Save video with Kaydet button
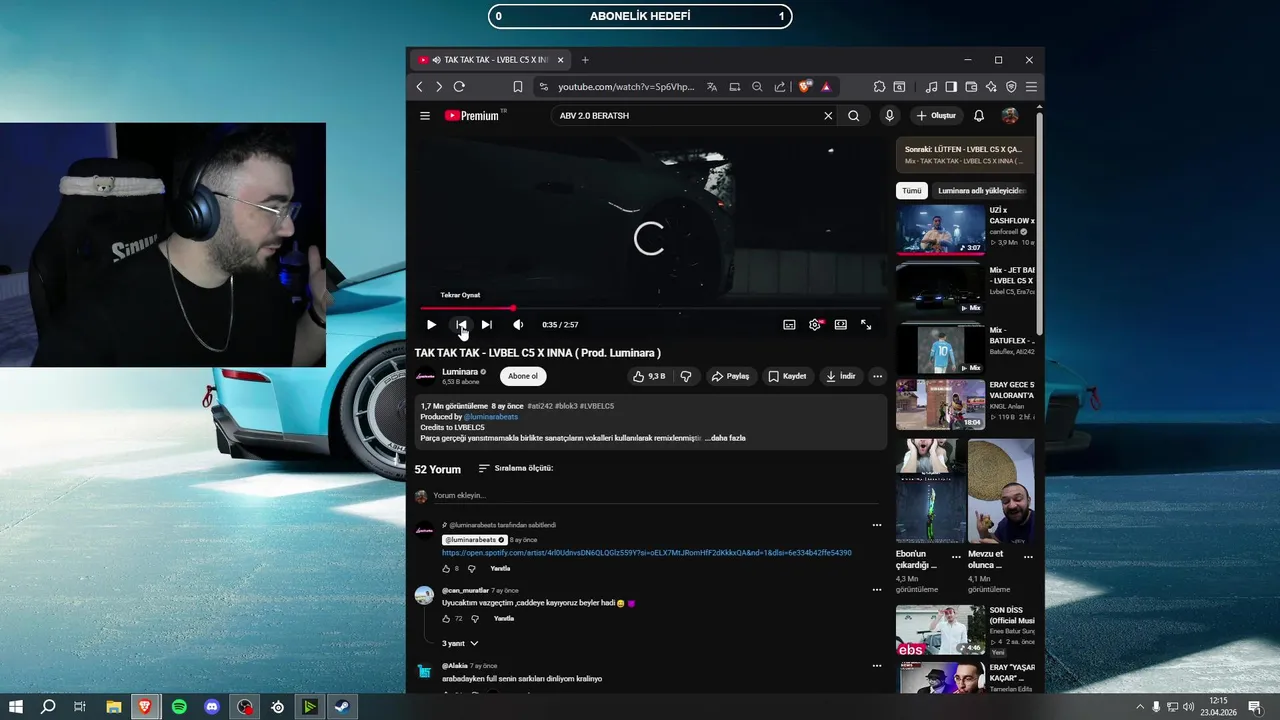1280x720 pixels. [x=787, y=377]
